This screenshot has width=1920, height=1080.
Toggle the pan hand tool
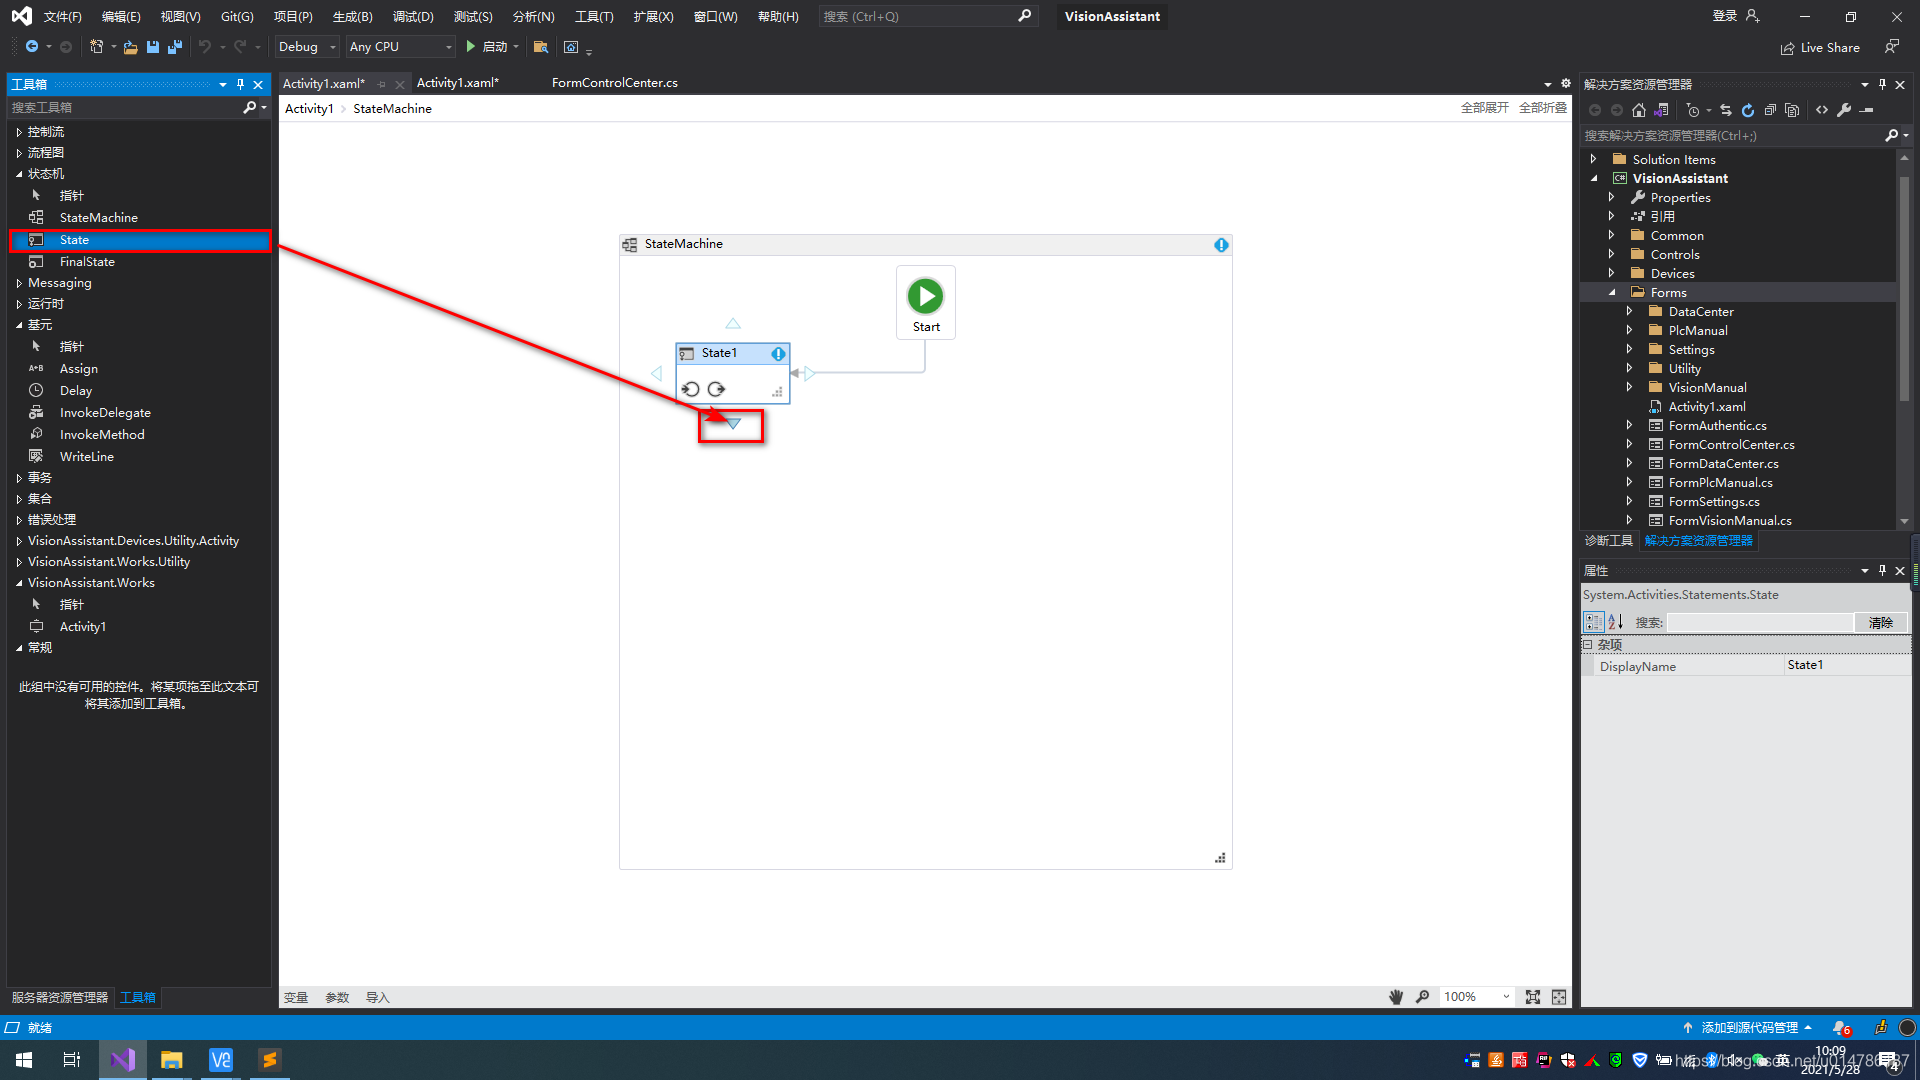(x=1396, y=997)
